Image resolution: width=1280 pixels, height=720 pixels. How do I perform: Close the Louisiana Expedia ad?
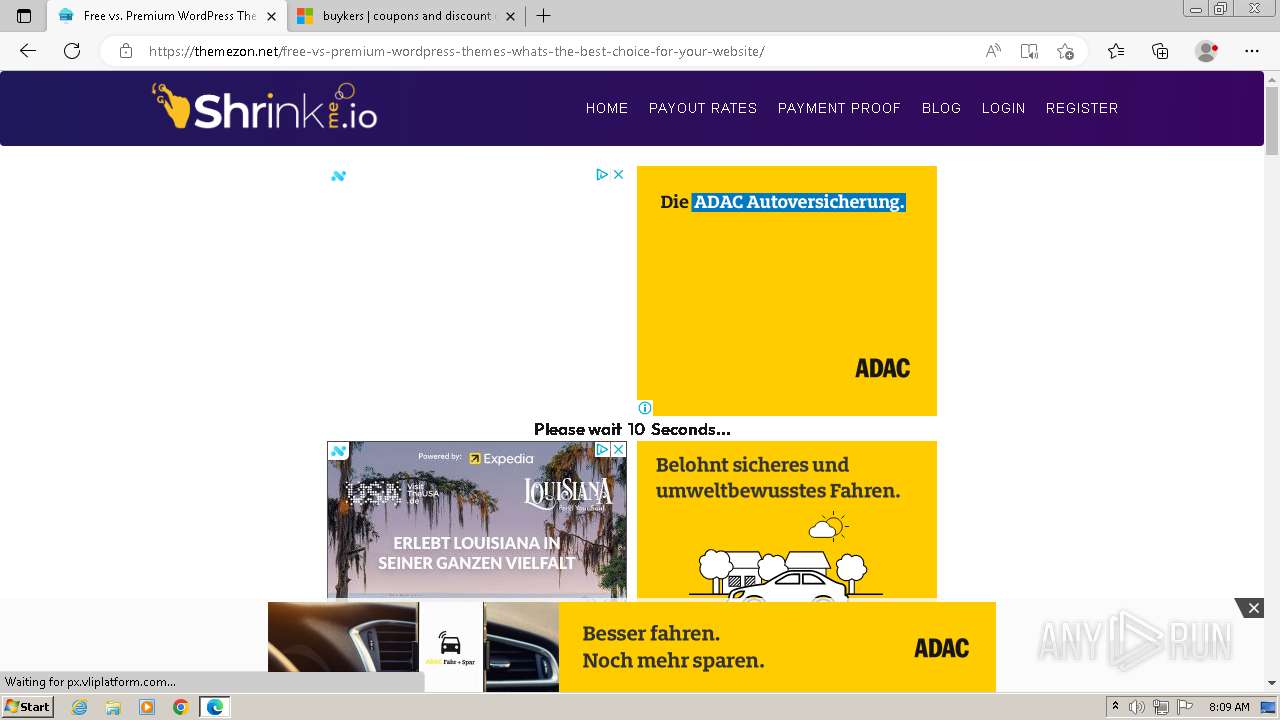[619, 450]
